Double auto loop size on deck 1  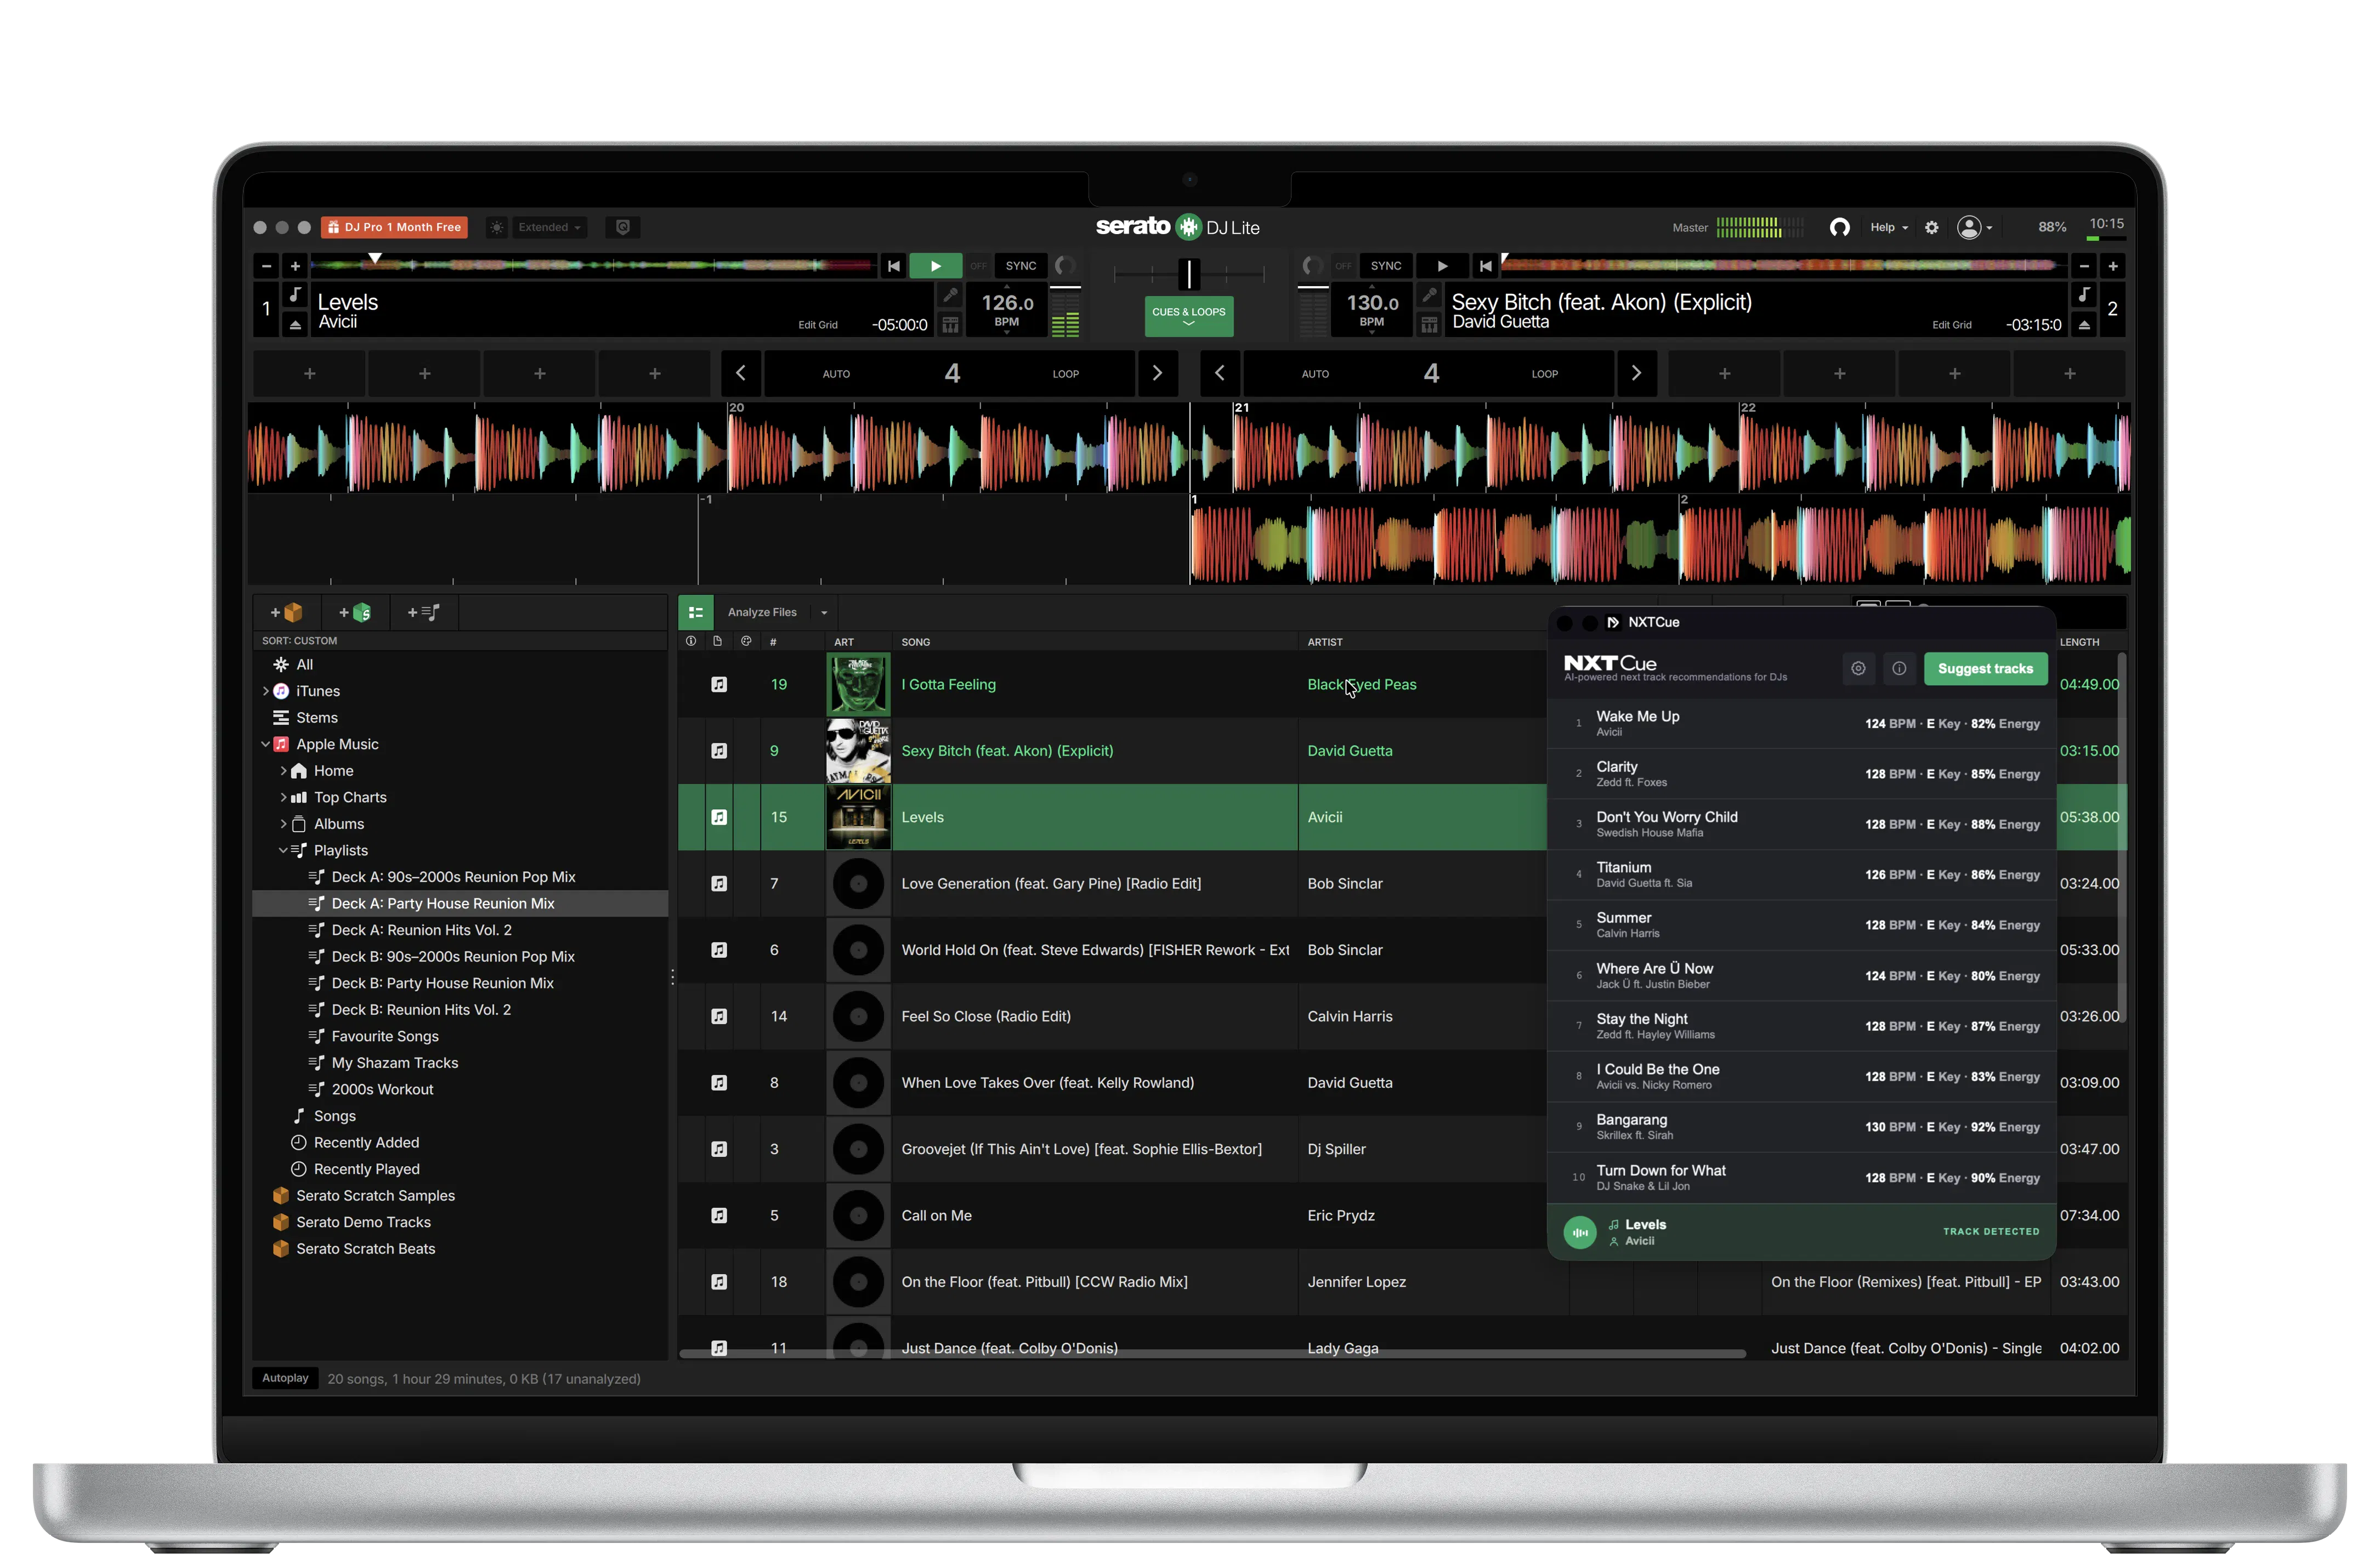(1157, 373)
